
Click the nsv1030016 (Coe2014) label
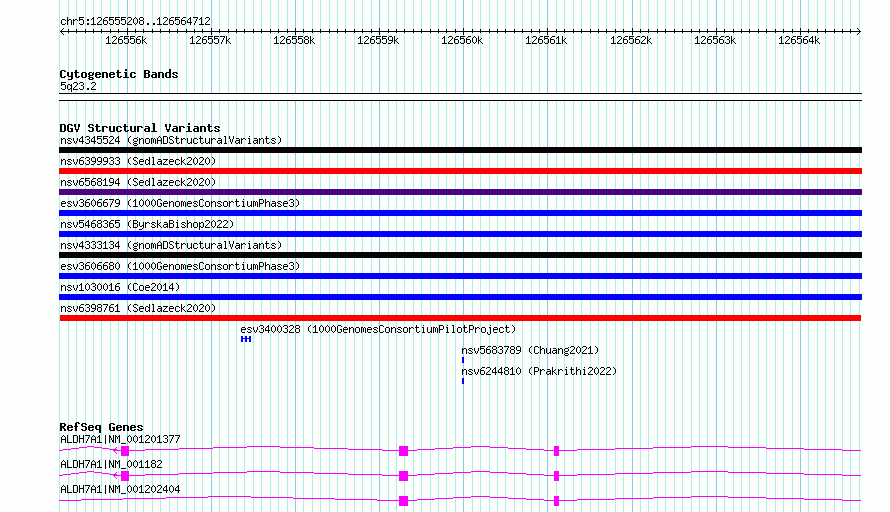click(120, 287)
